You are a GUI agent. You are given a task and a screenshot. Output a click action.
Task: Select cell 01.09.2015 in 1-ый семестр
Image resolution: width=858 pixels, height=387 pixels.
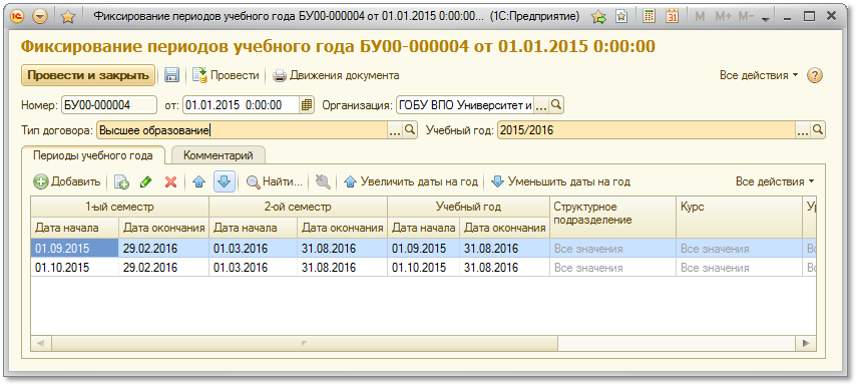(74, 249)
